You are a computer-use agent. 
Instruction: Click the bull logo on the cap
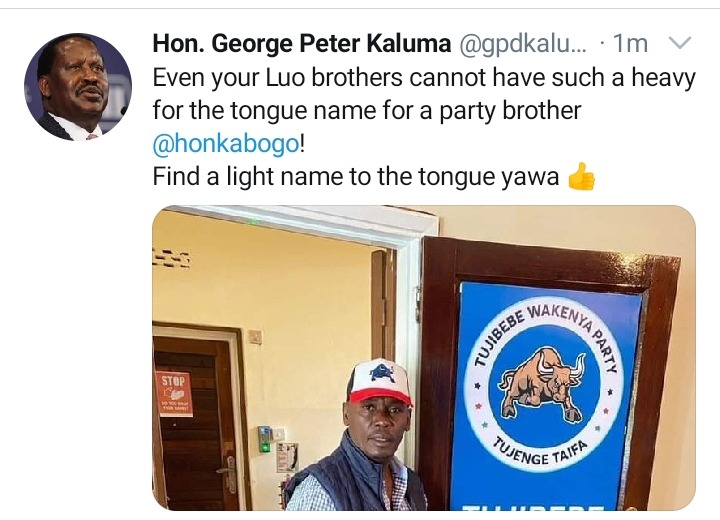coord(382,373)
